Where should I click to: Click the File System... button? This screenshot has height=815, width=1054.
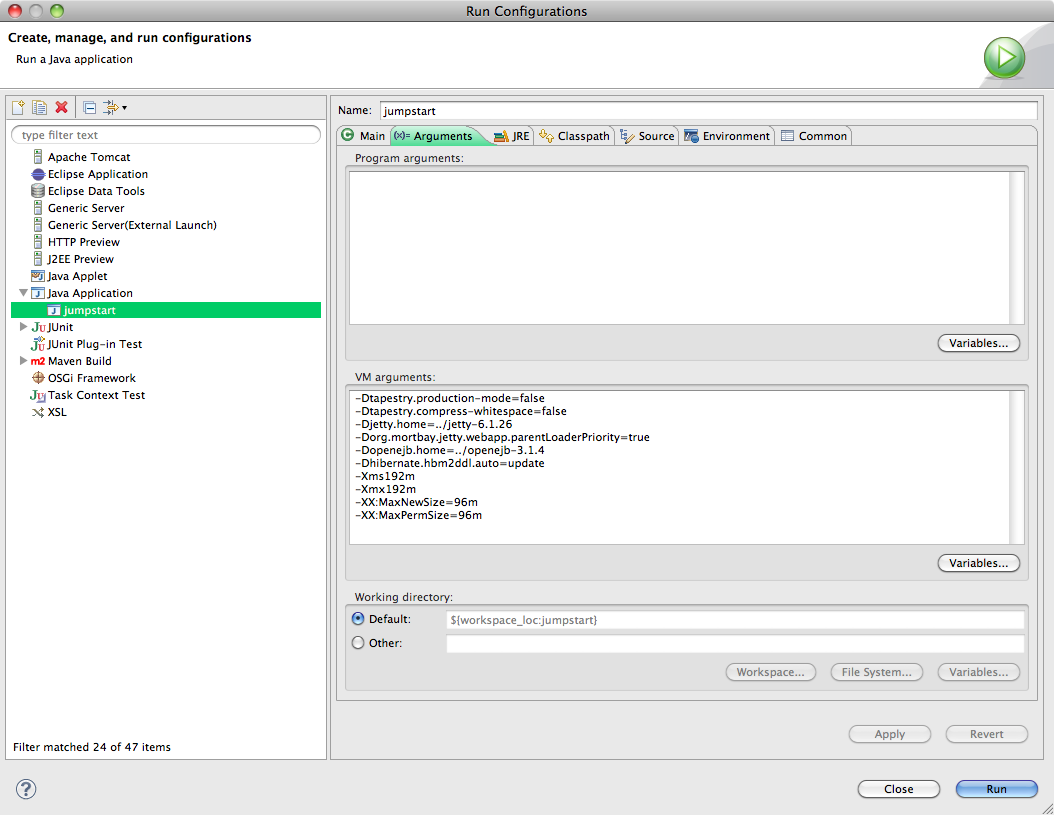coord(877,672)
